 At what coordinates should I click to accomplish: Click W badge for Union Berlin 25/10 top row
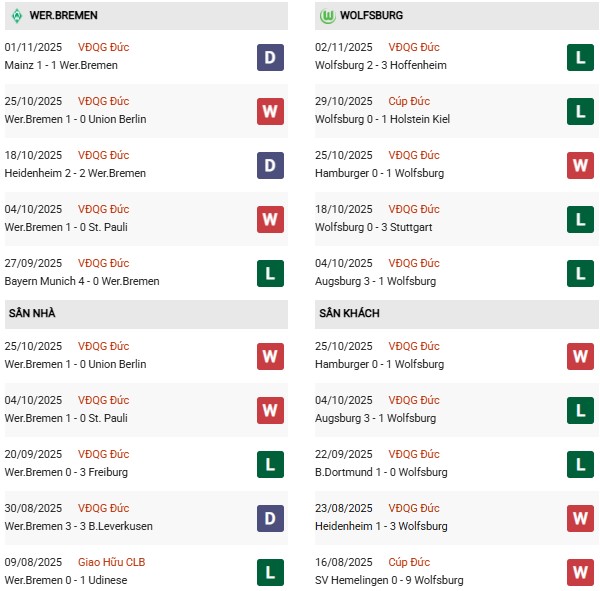pyautogui.click(x=270, y=111)
